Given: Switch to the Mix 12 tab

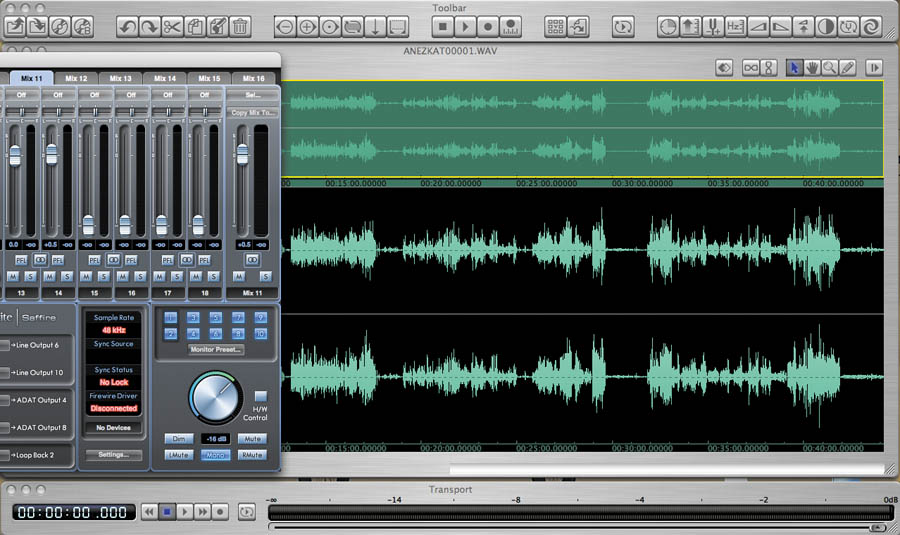Looking at the screenshot, I should [76, 78].
